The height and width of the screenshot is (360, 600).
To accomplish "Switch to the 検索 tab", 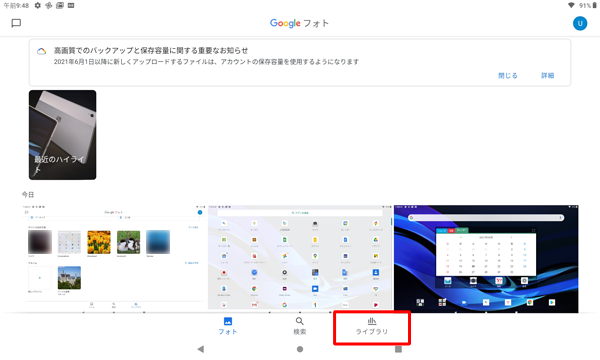I will 300,326.
